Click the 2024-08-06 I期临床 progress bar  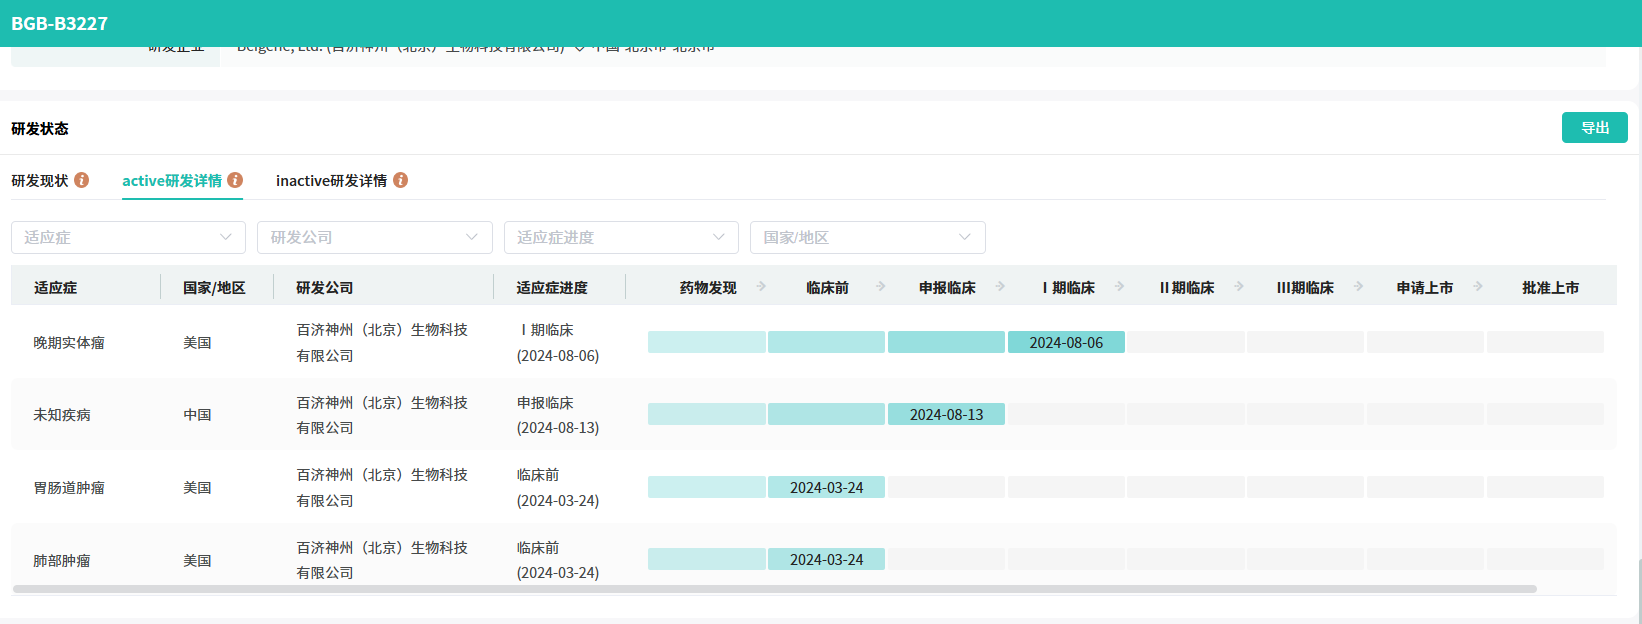click(1066, 342)
